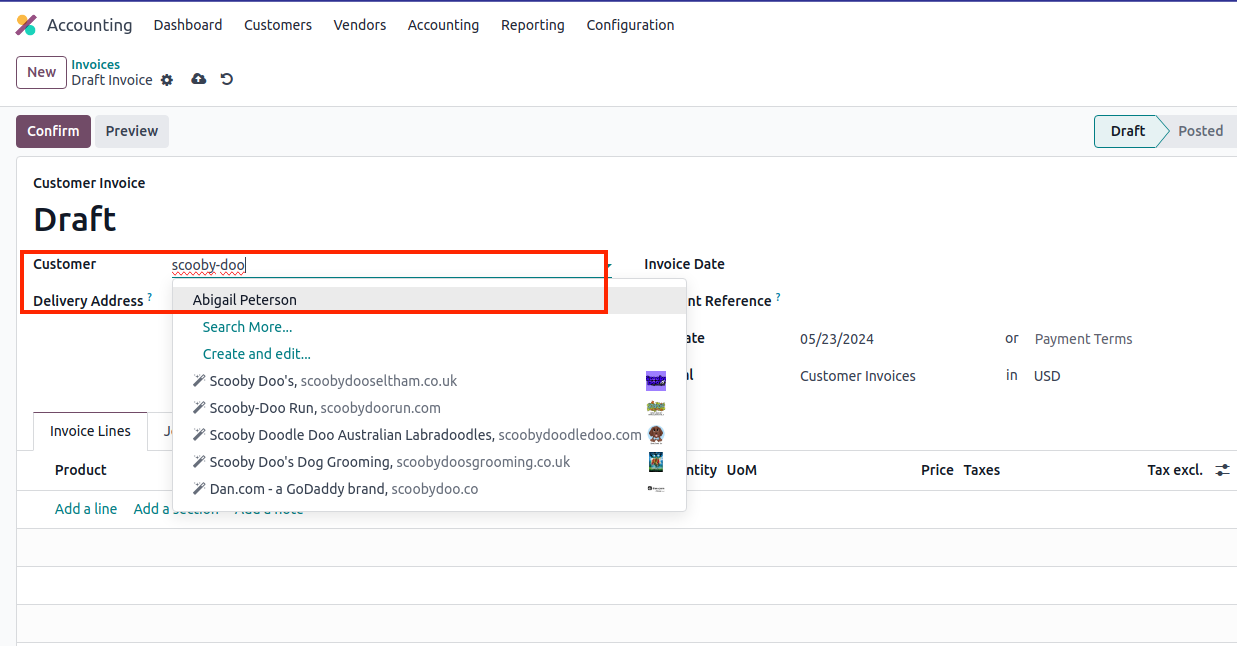Click the Customer Invoice heading text
Viewport: 1237px width, 646px height.
89,183
